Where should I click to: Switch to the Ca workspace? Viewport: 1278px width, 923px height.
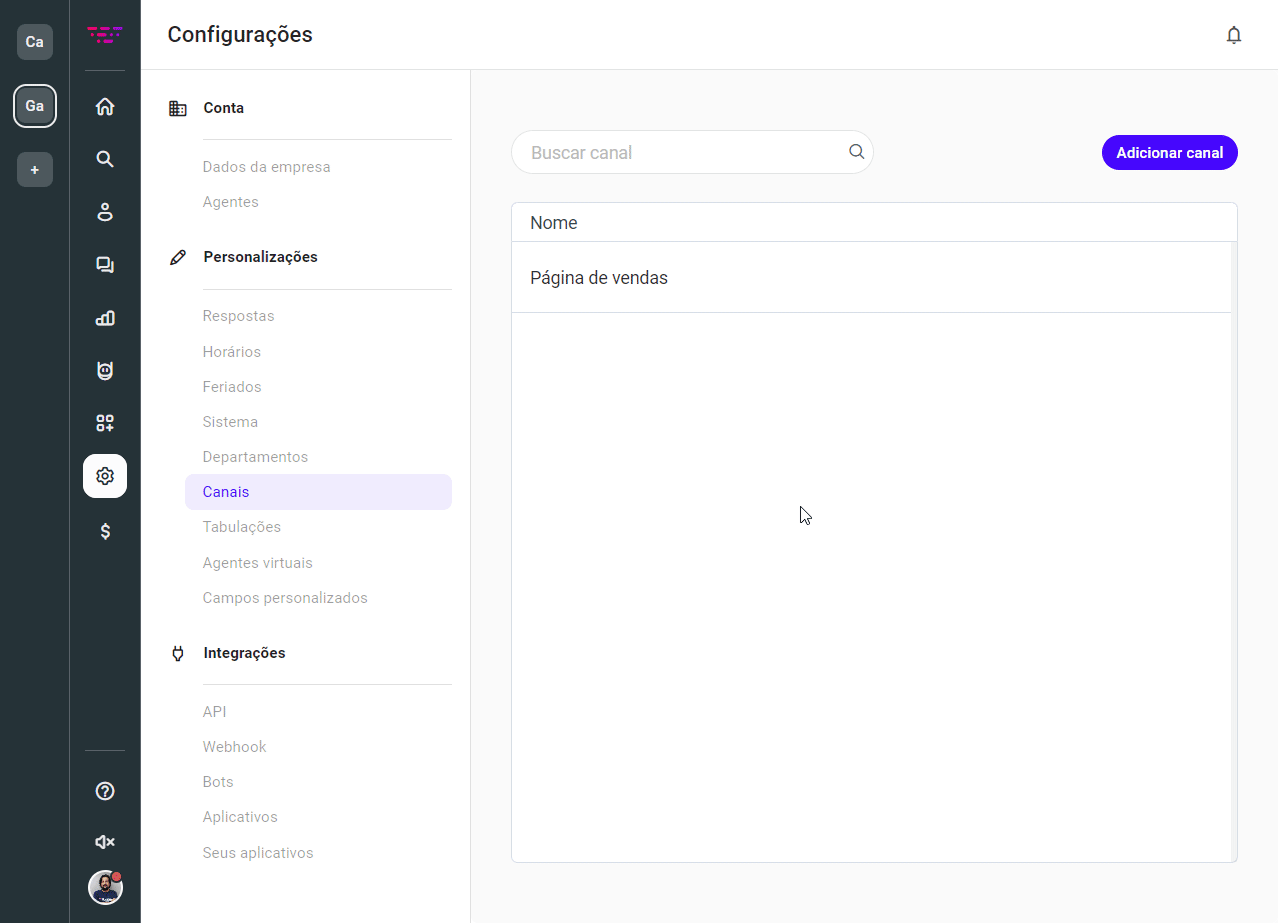point(35,42)
